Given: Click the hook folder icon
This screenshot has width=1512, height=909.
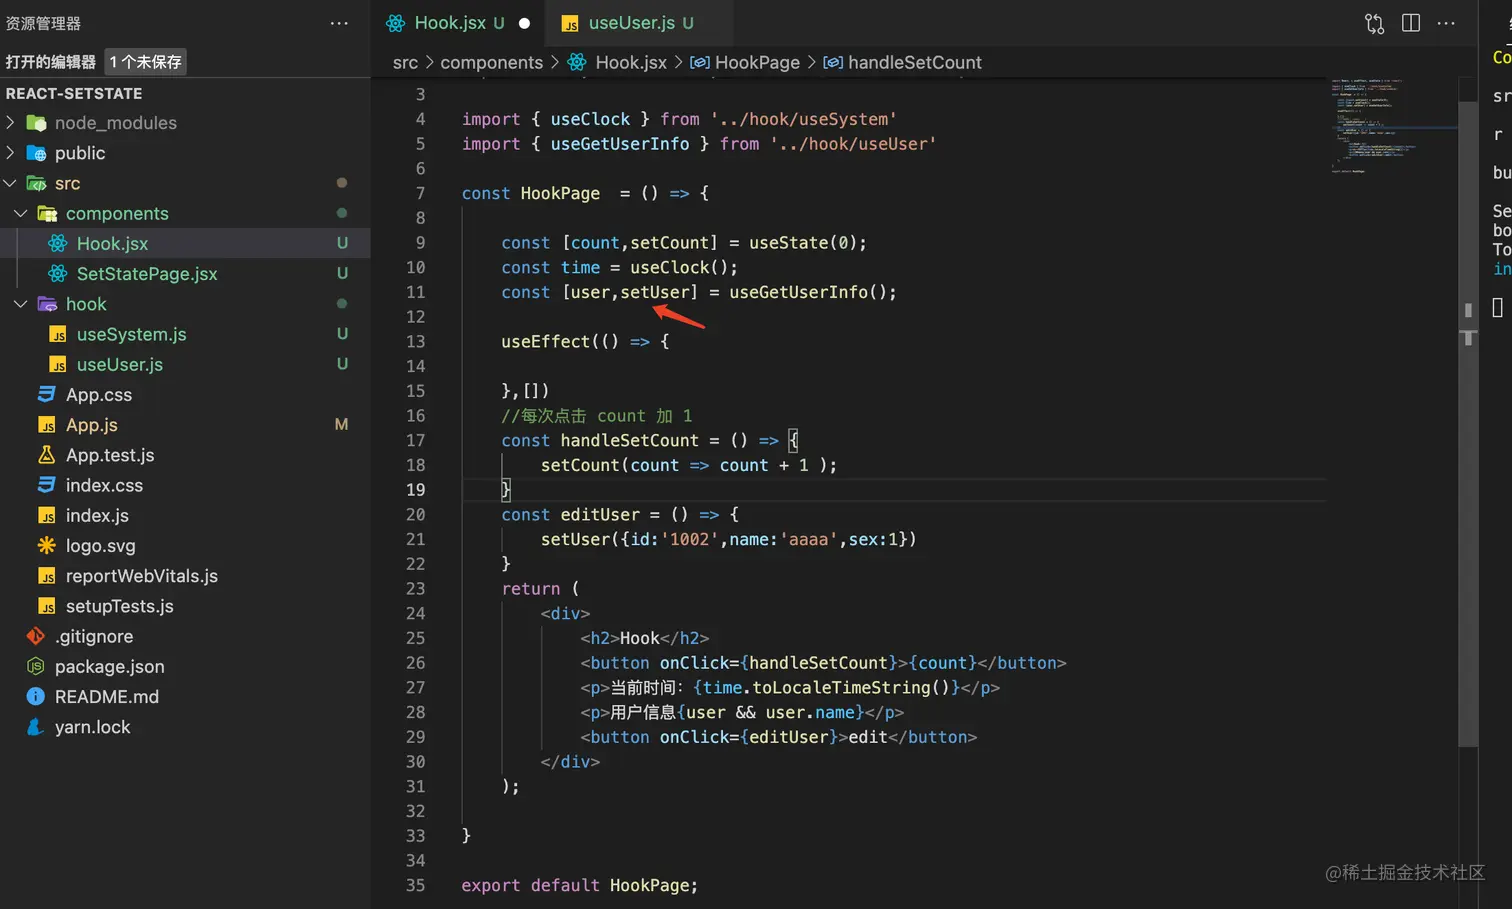Looking at the screenshot, I should [47, 304].
